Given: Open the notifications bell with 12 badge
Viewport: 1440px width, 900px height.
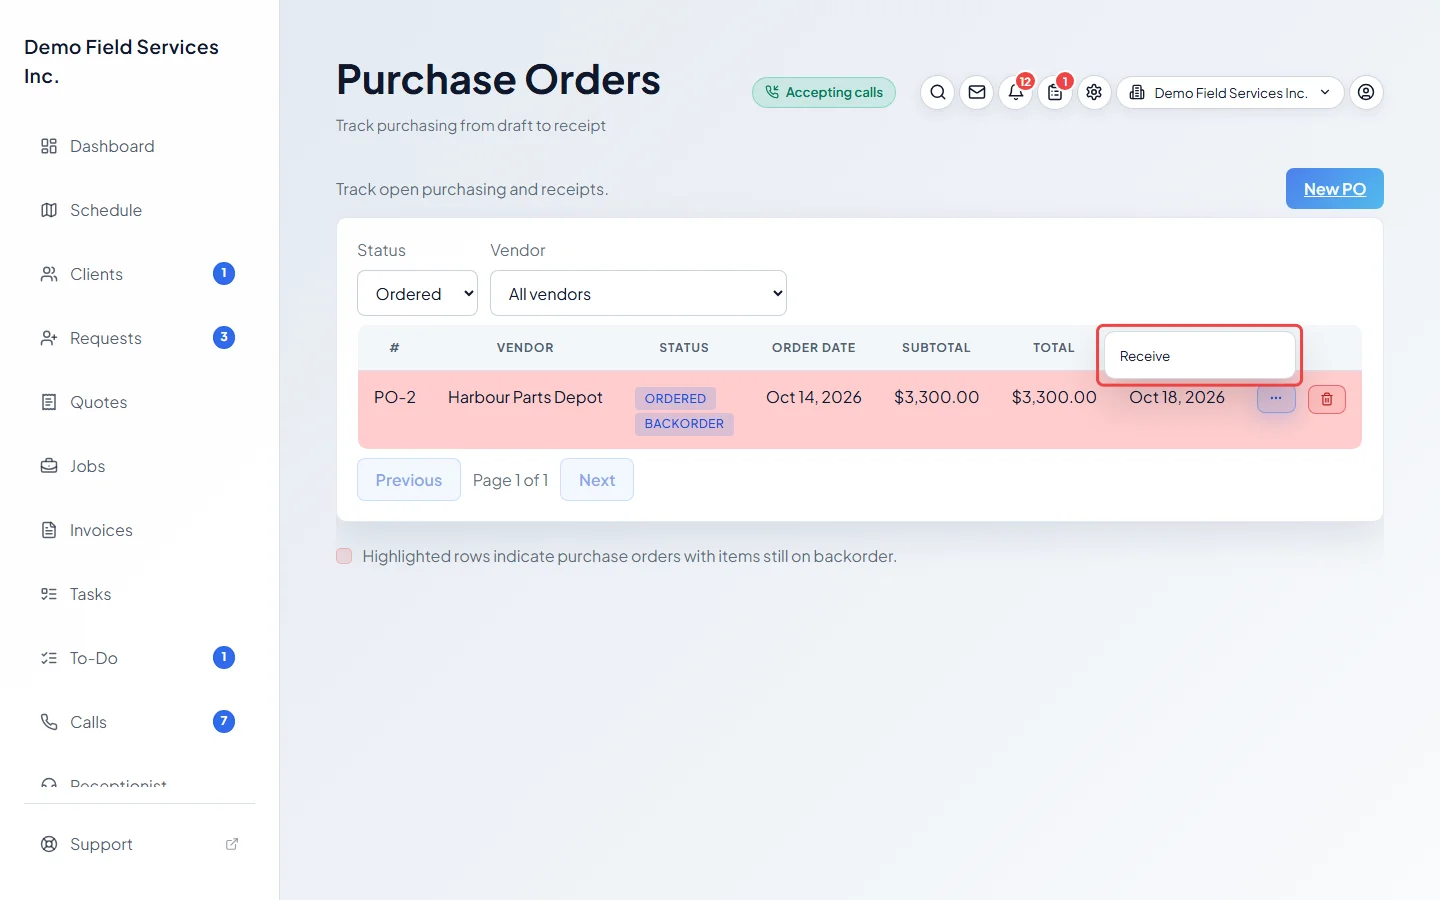Looking at the screenshot, I should [1016, 92].
